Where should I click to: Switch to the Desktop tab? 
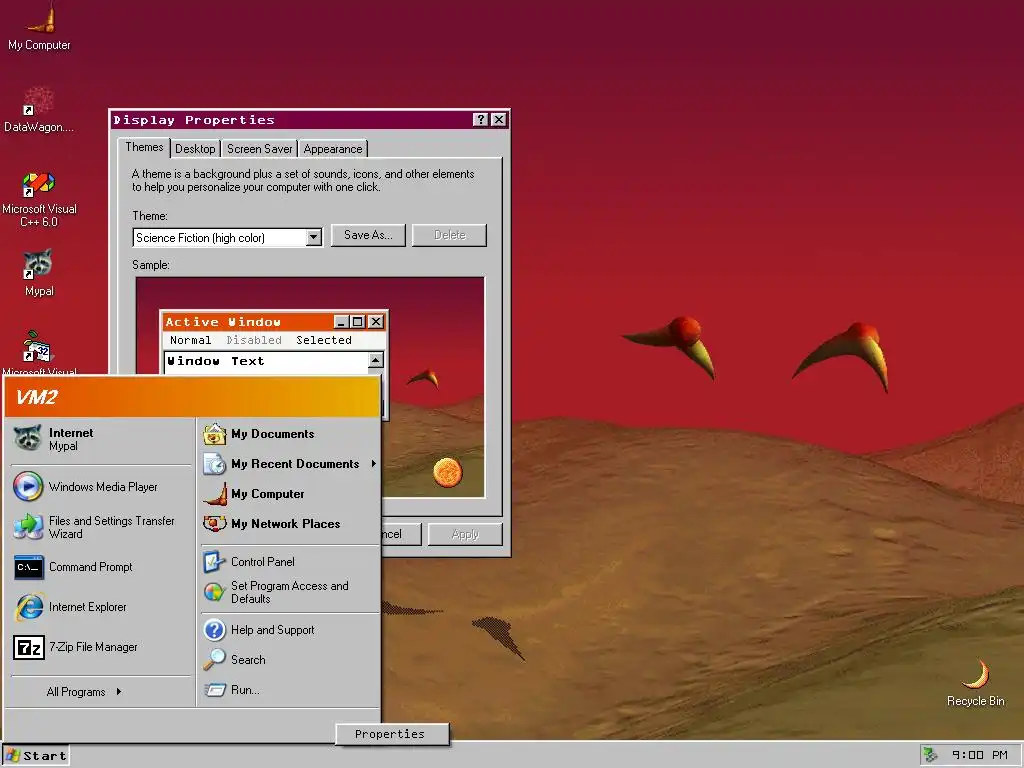(195, 149)
